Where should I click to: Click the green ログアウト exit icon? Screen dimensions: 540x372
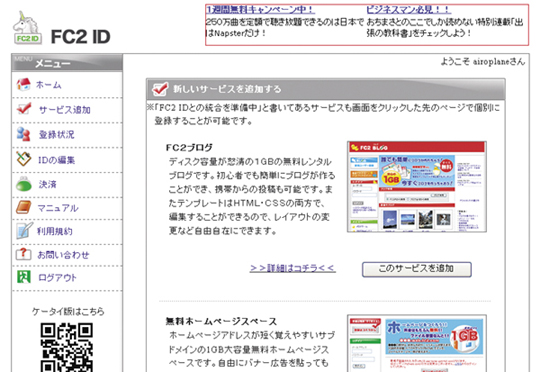pos(24,277)
